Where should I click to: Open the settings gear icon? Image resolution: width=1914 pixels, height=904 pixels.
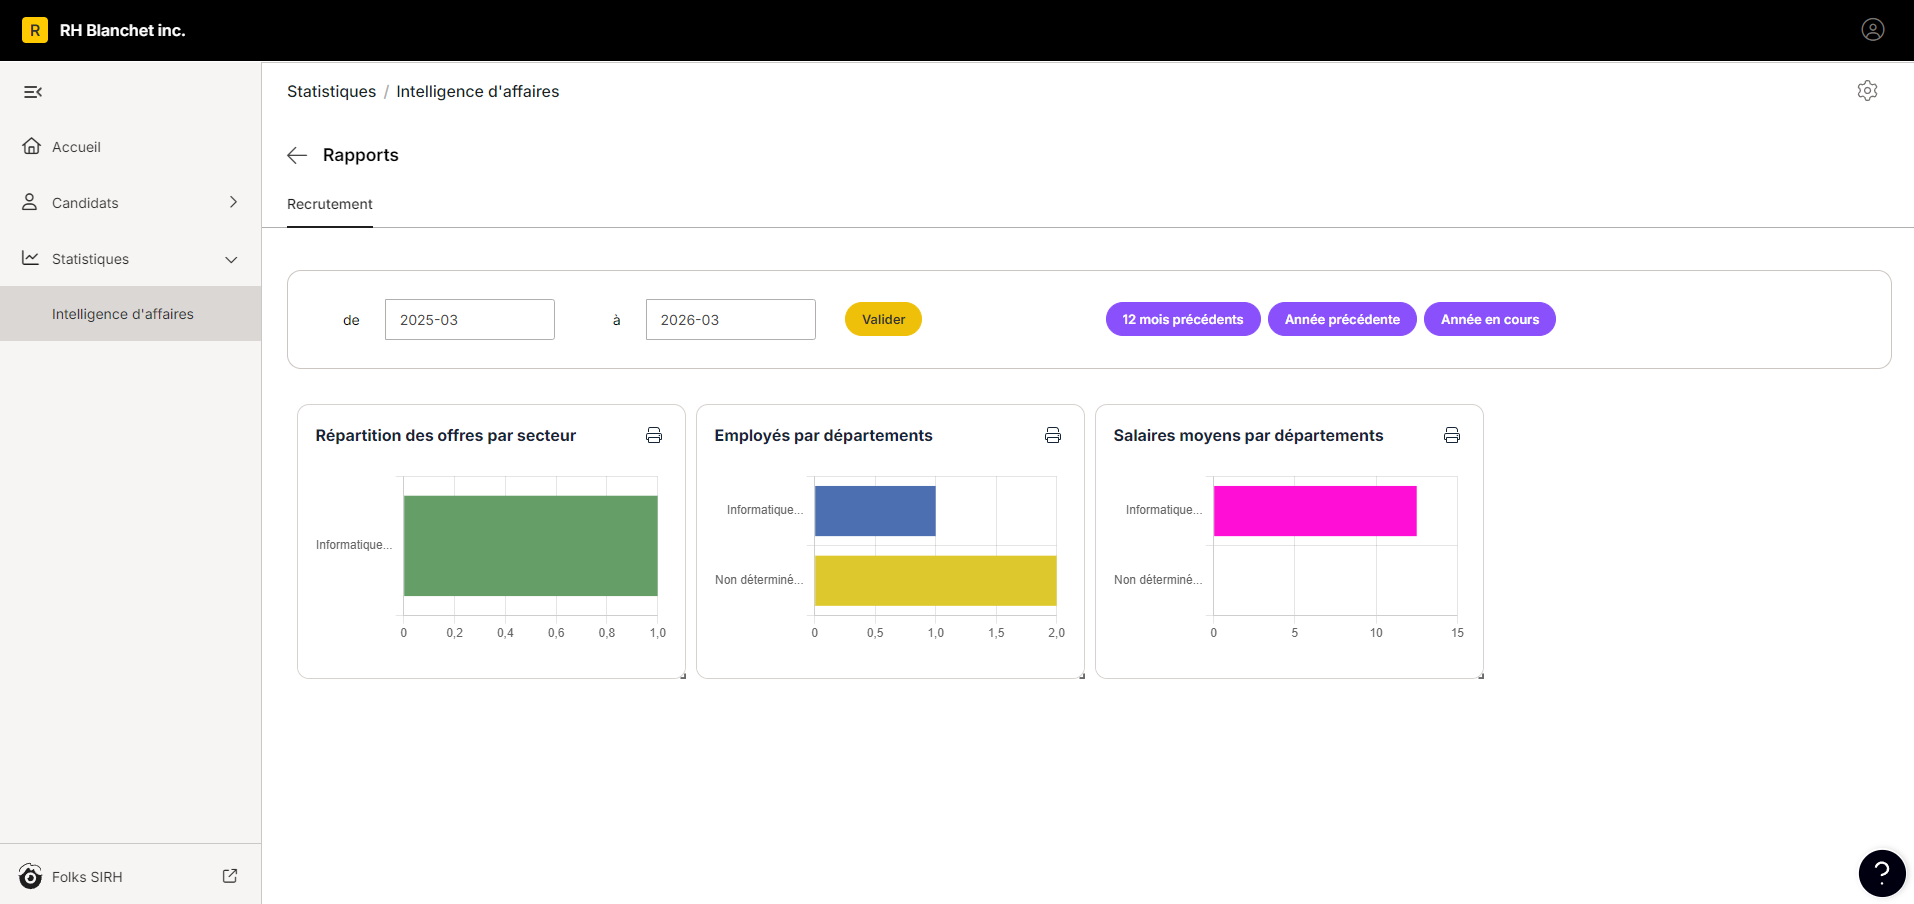coord(1867,91)
